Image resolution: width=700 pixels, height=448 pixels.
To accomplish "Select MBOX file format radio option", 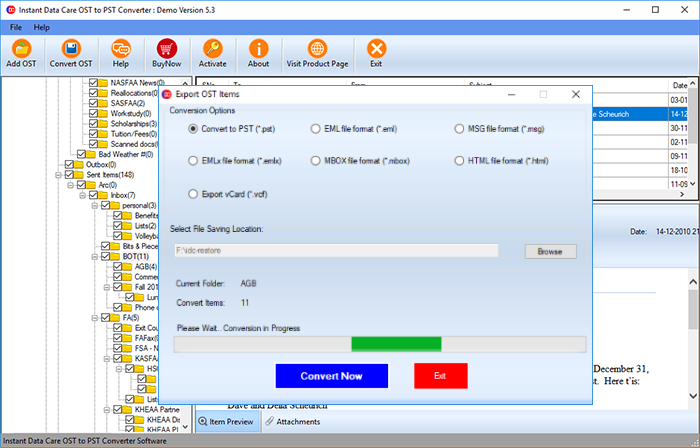I will (316, 161).
